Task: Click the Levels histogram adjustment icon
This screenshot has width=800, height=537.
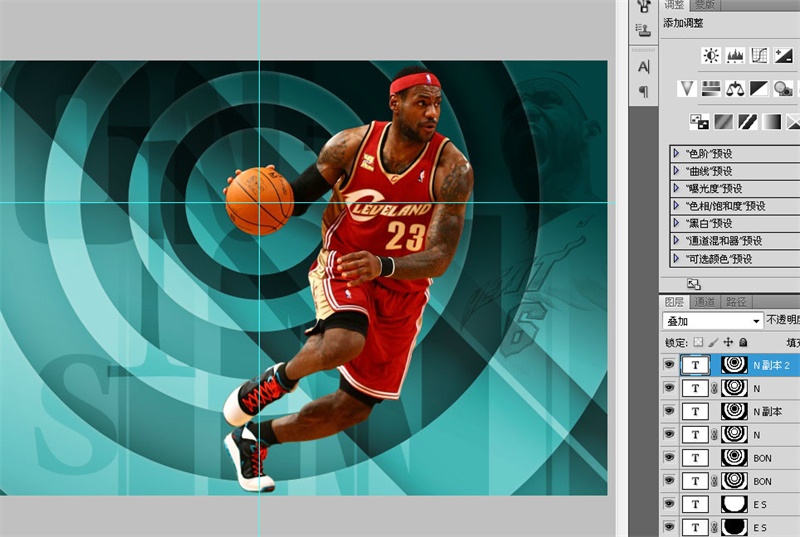Action: tap(735, 56)
